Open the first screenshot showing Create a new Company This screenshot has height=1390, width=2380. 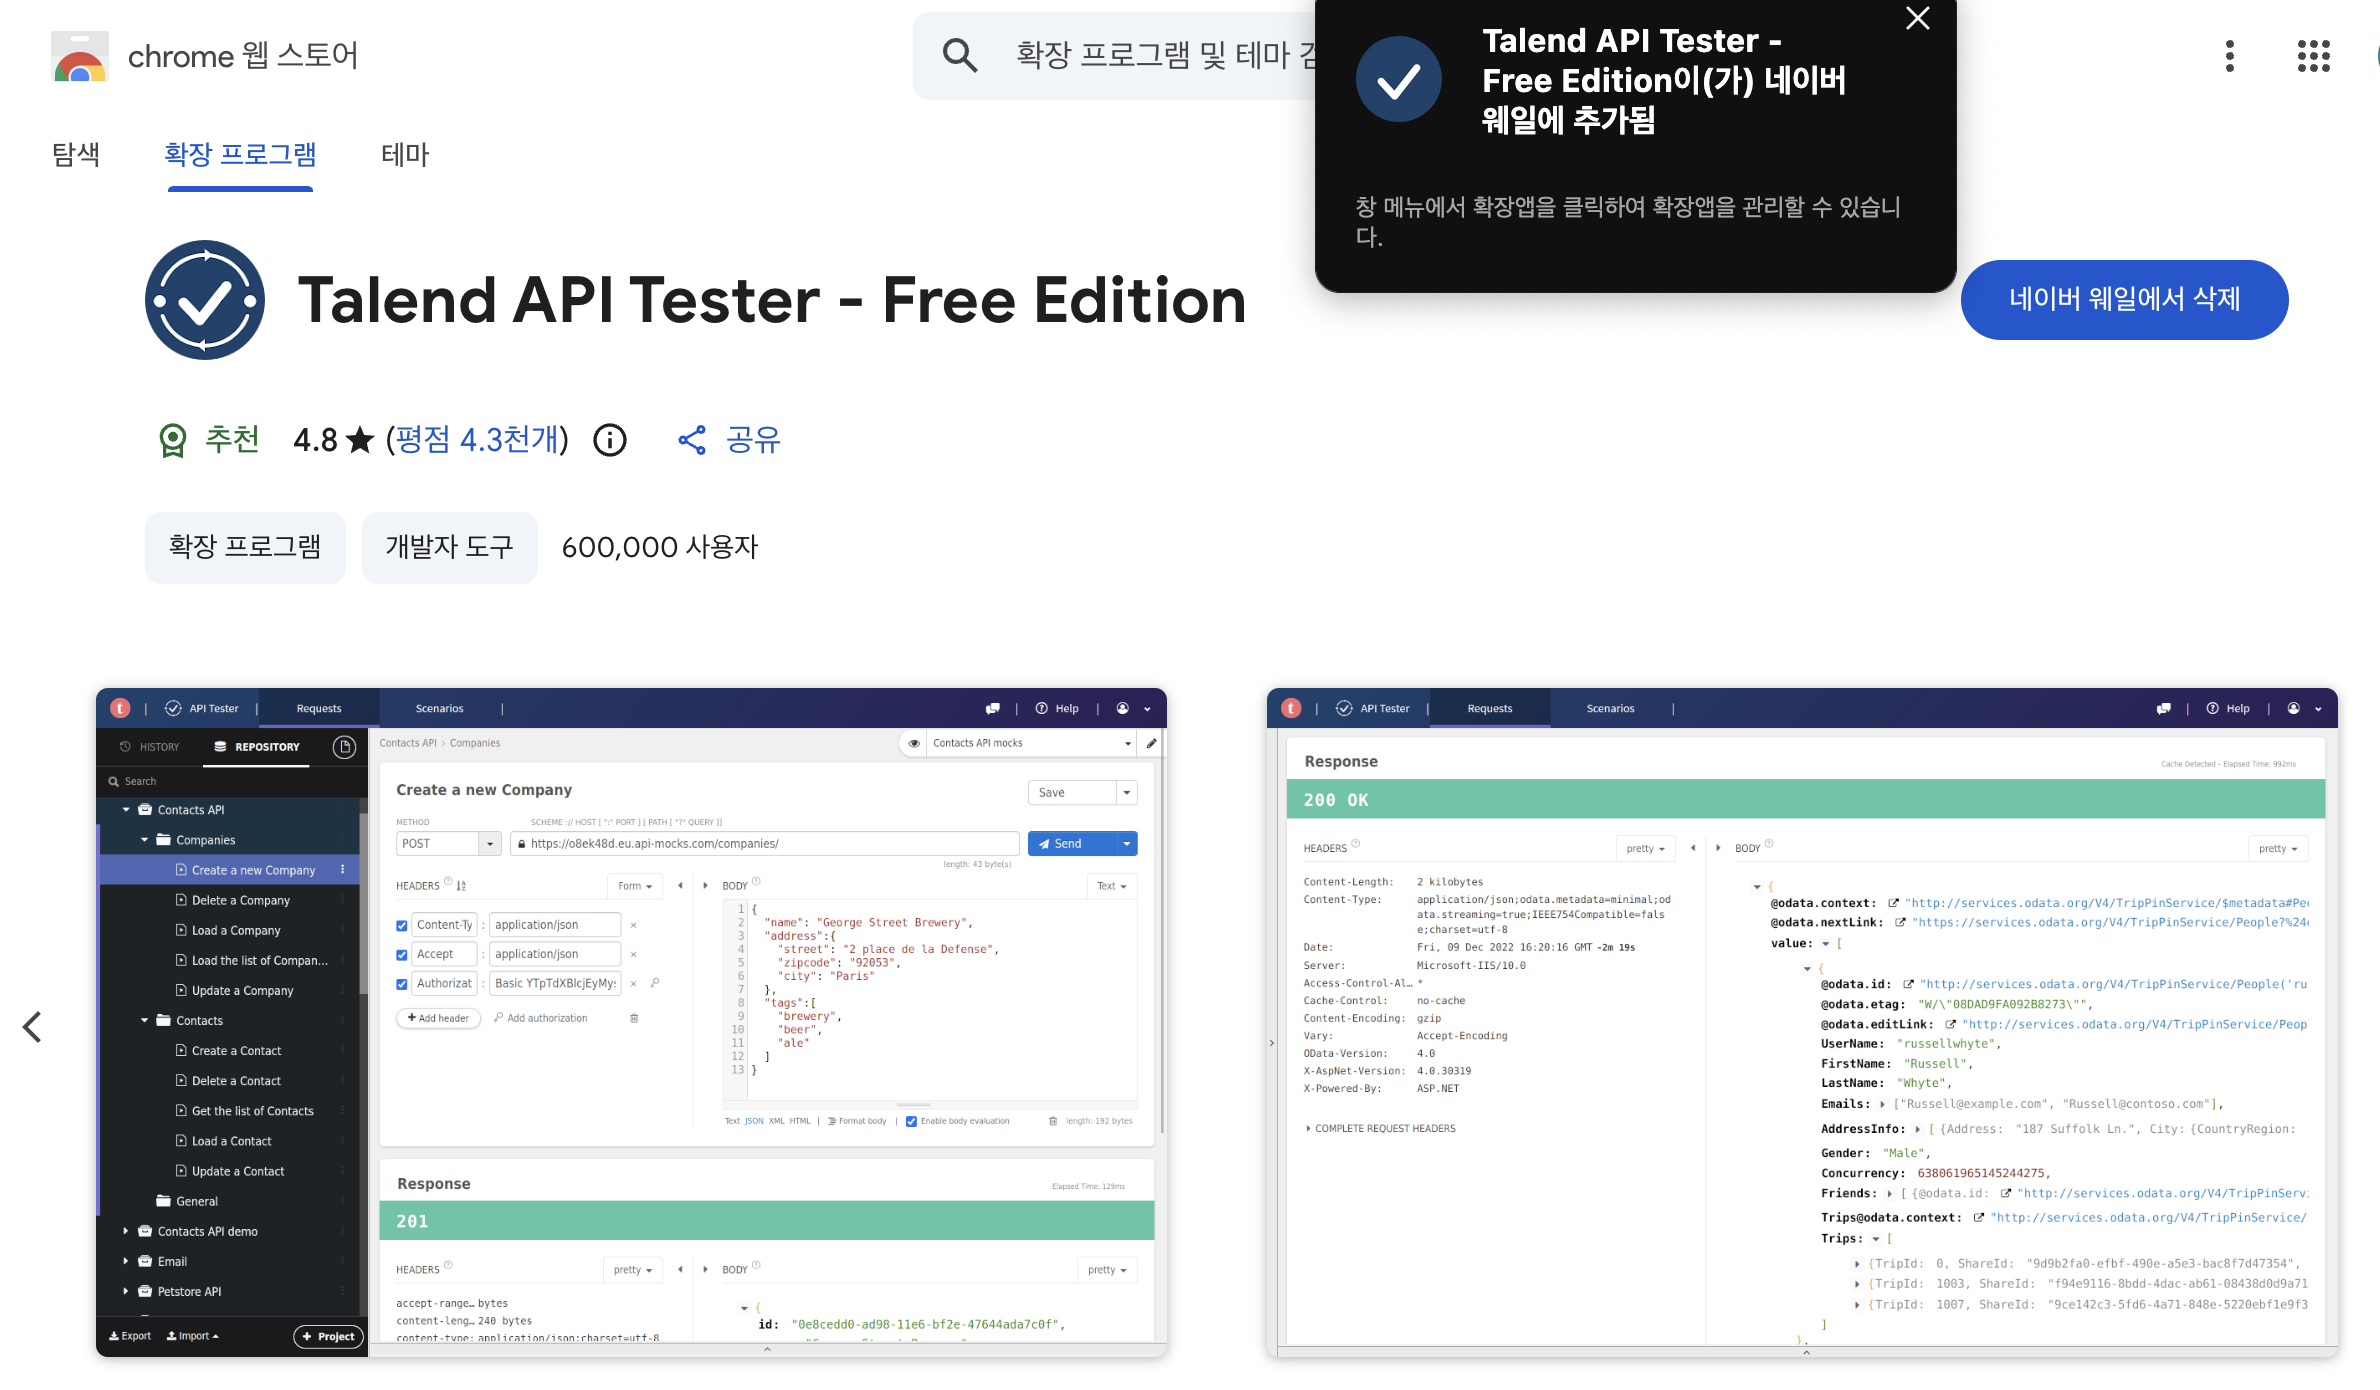pyautogui.click(x=631, y=1022)
